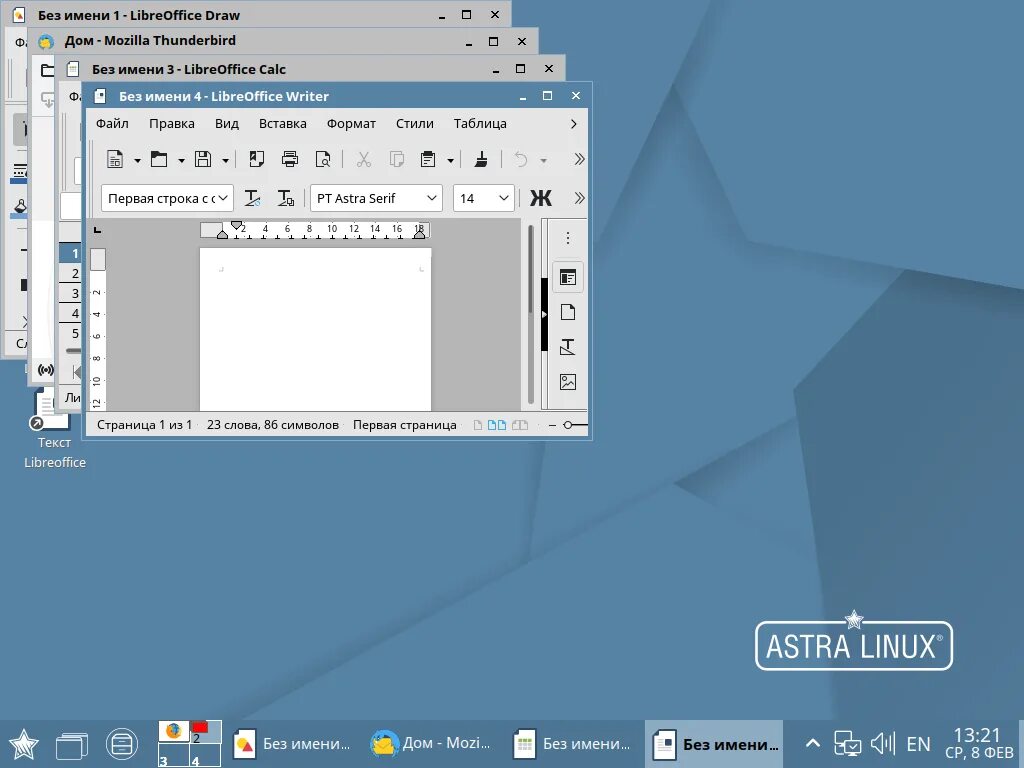Switch to LibreOffice Calc taskbar button
1024x768 pixels.
pos(573,744)
